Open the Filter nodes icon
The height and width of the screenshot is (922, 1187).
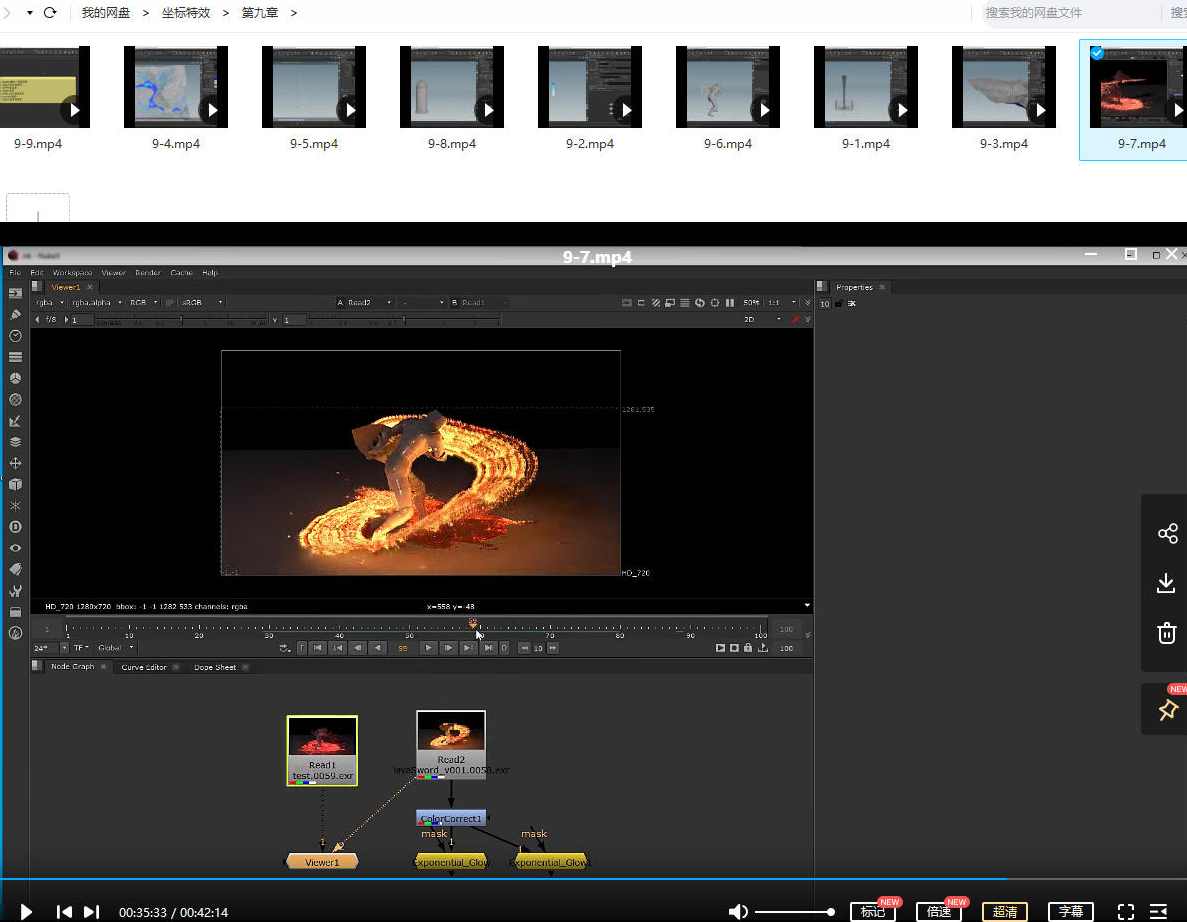click(15, 399)
